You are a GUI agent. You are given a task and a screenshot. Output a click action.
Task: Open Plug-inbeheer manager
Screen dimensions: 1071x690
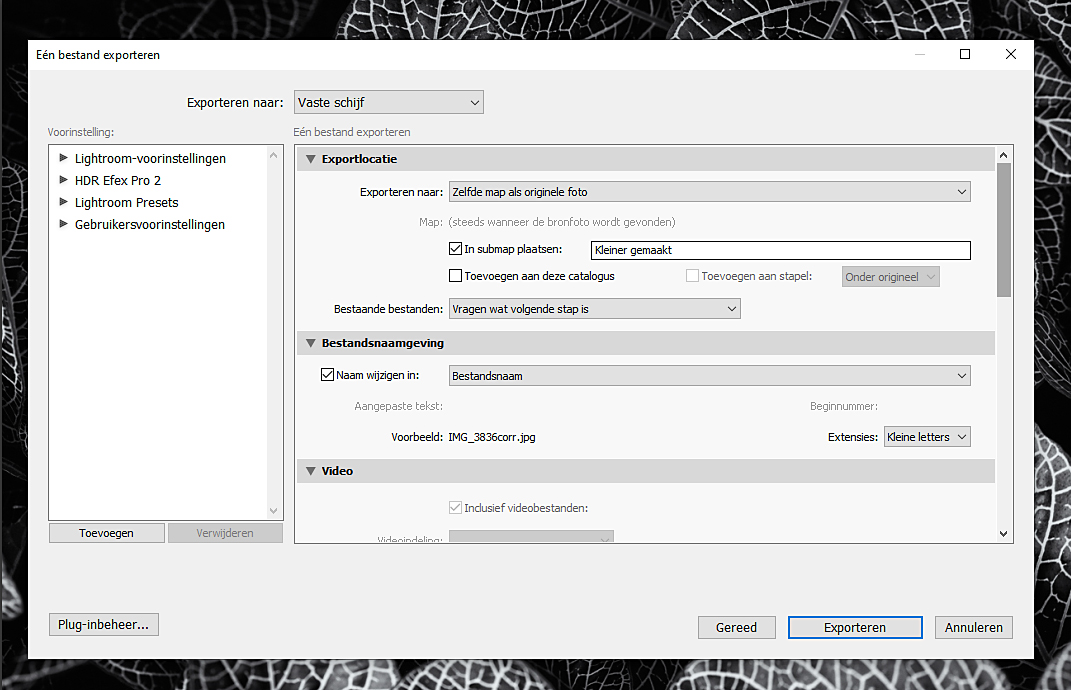pyautogui.click(x=103, y=625)
